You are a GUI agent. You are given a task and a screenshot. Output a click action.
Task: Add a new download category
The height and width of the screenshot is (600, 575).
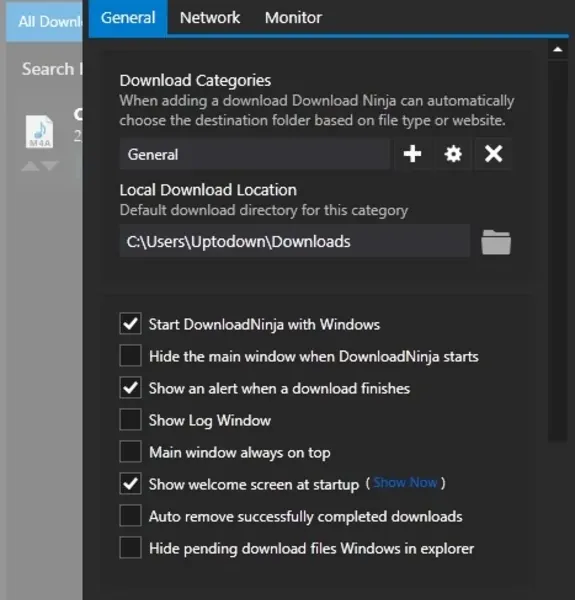412,154
